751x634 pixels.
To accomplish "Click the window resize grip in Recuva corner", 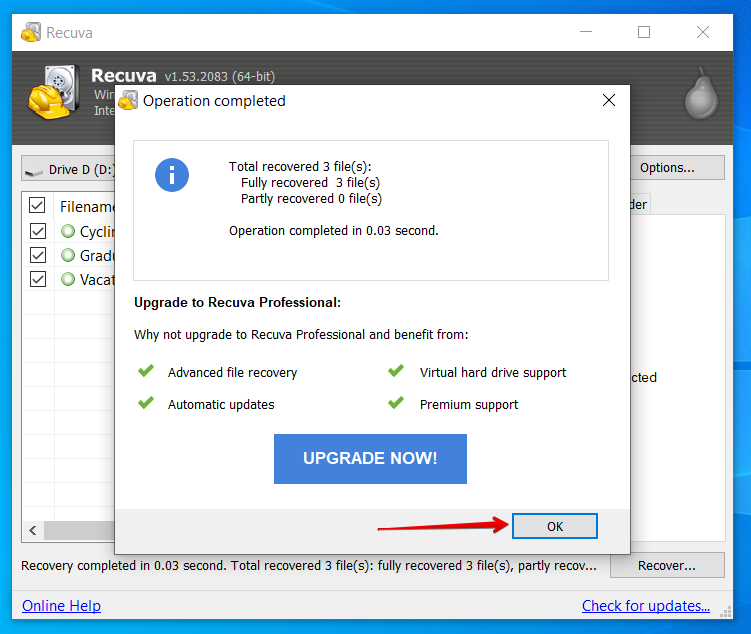I will click(727, 612).
